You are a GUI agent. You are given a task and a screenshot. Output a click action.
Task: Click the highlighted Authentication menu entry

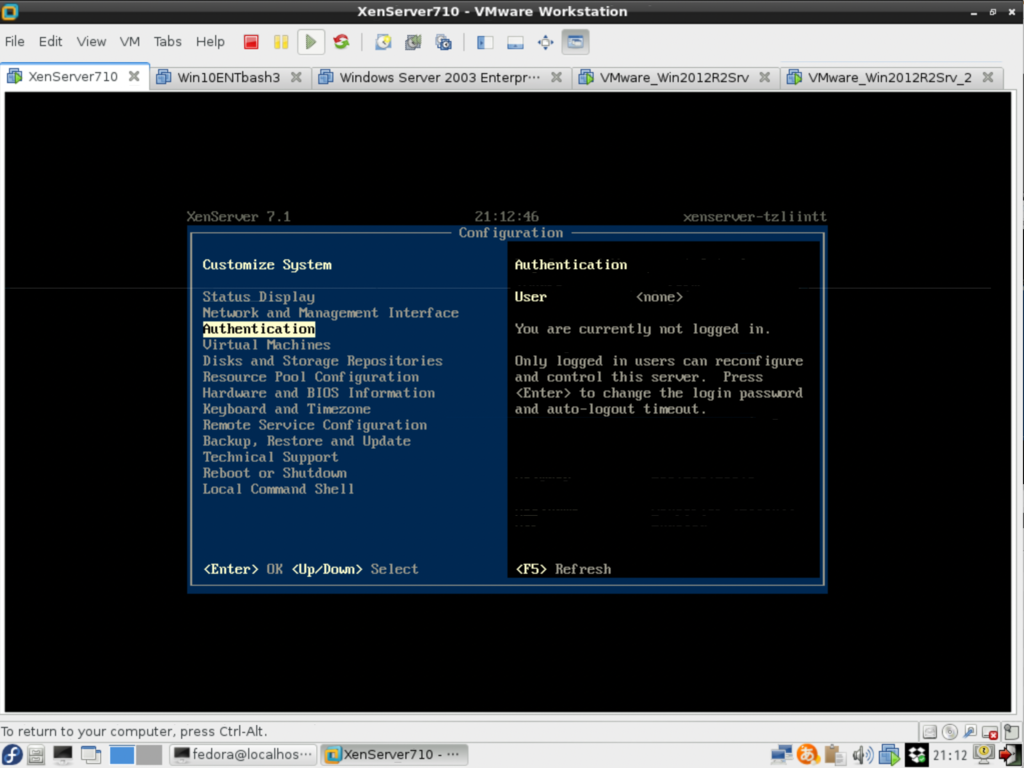(x=259, y=329)
